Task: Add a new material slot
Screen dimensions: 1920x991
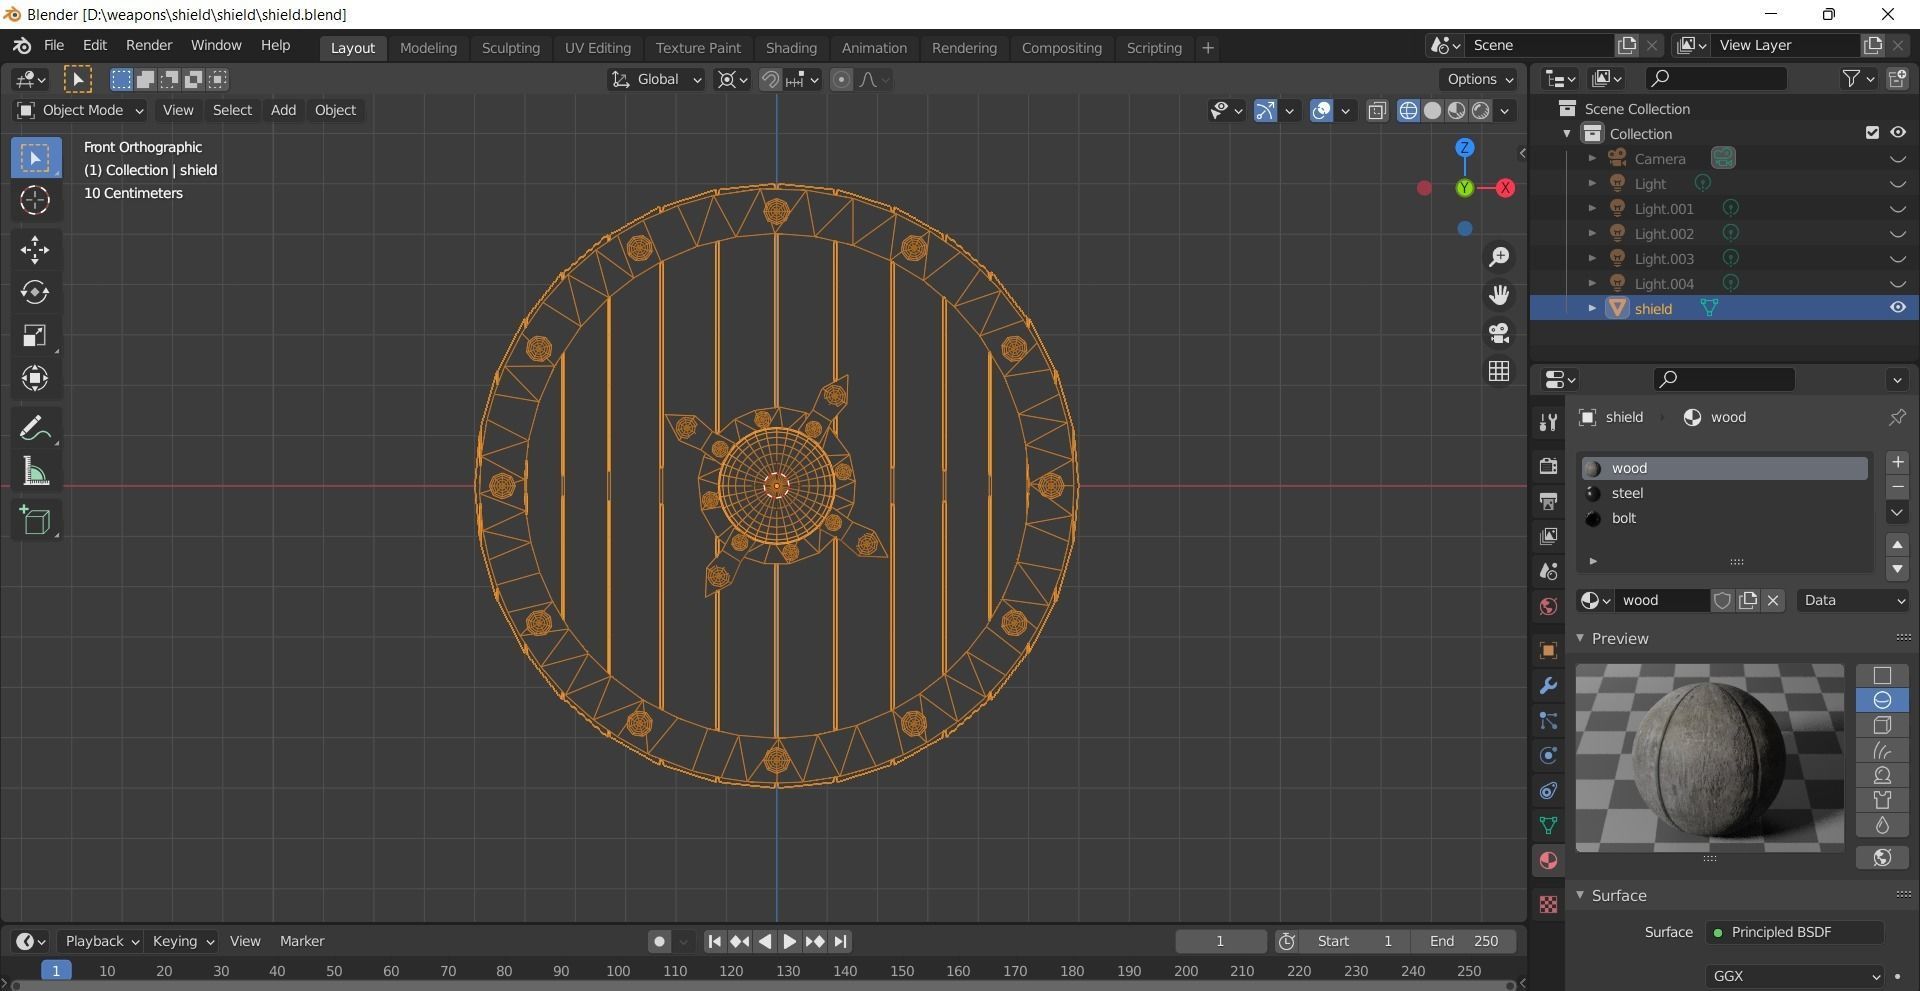Action: [x=1897, y=462]
